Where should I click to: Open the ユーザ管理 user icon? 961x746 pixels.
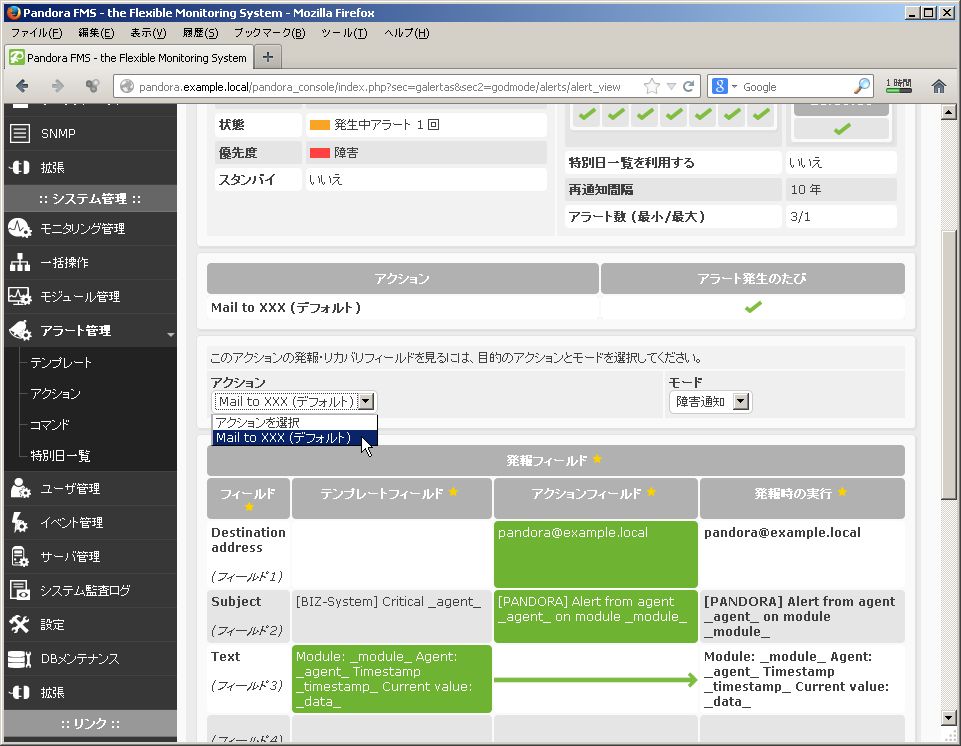pyautogui.click(x=20, y=488)
